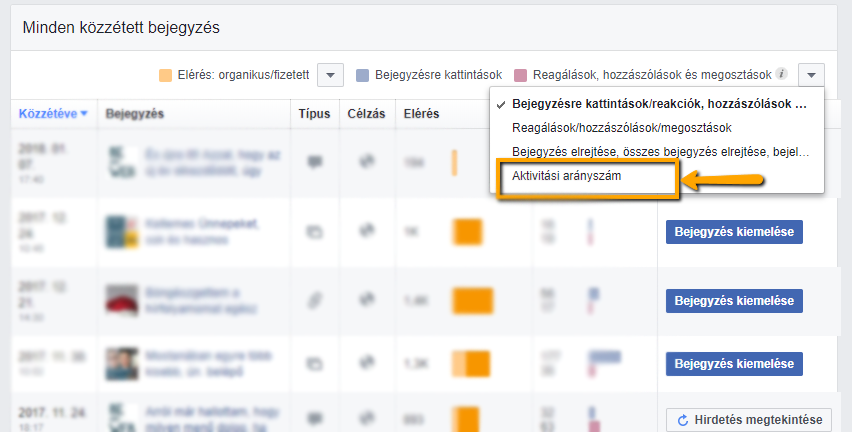Click pink 'Reagálások, hozzászólások' legend swatch

[521, 75]
